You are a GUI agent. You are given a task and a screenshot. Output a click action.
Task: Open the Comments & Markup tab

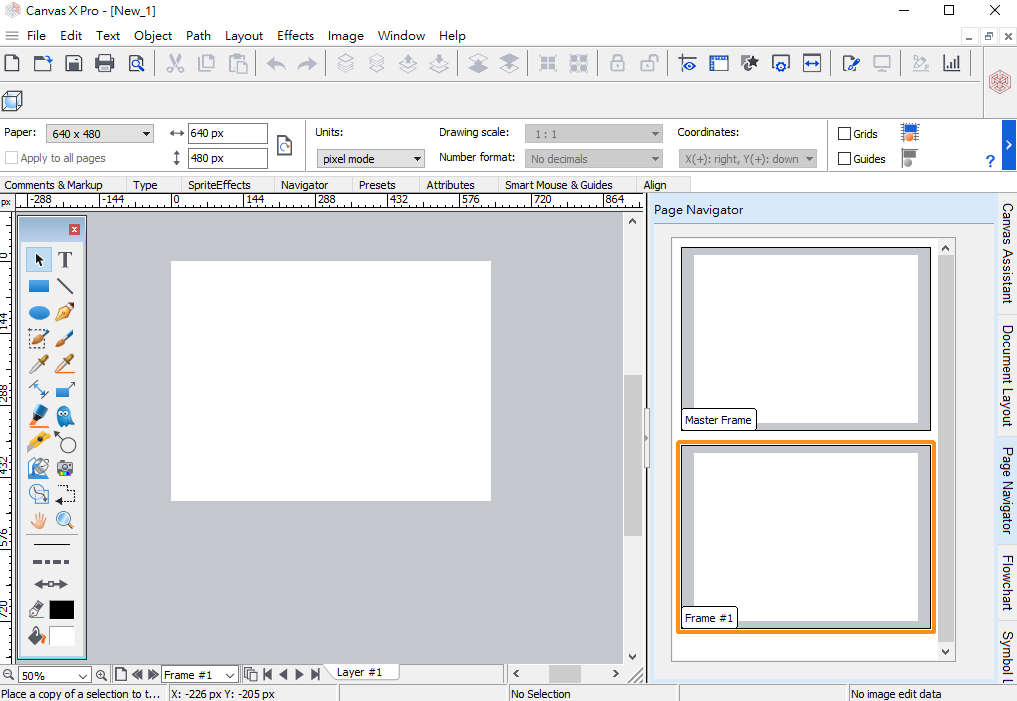click(x=53, y=185)
